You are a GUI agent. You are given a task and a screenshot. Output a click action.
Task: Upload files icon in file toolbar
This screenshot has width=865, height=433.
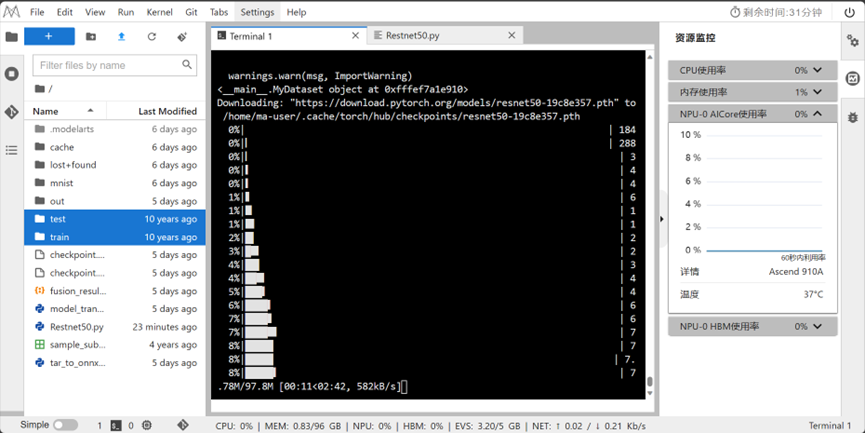click(x=121, y=36)
